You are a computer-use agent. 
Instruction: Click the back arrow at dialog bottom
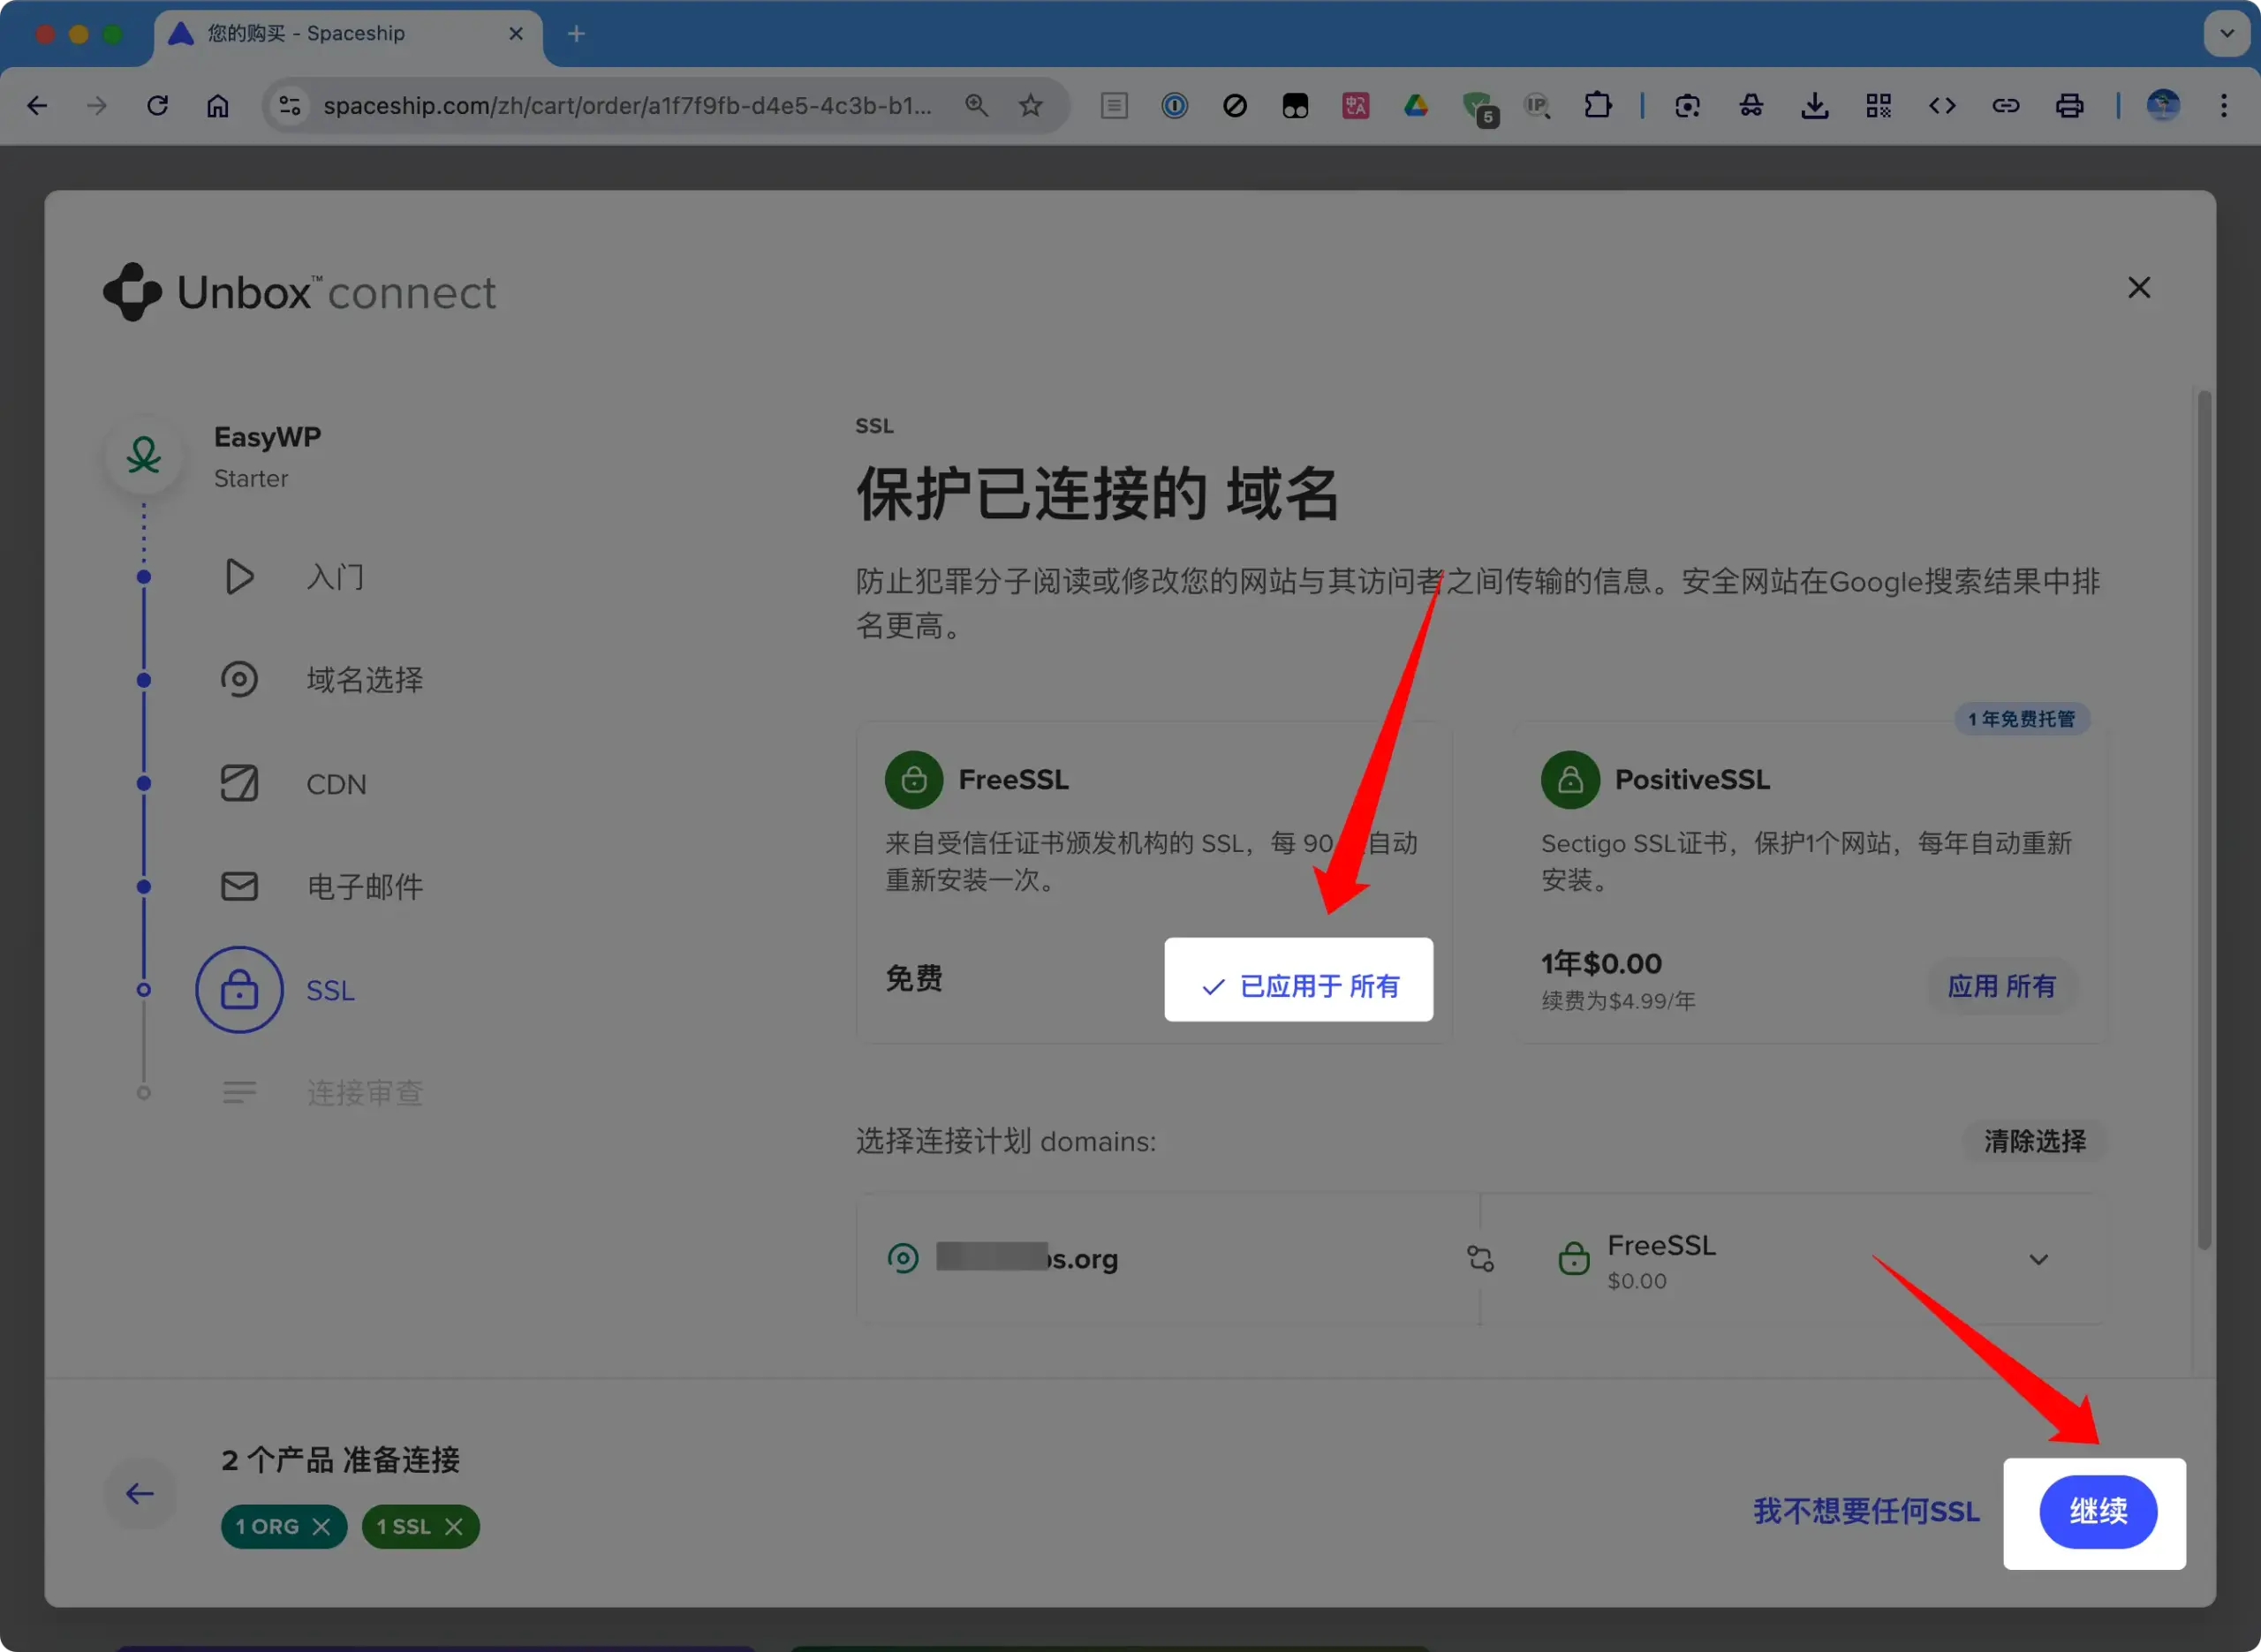140,1494
